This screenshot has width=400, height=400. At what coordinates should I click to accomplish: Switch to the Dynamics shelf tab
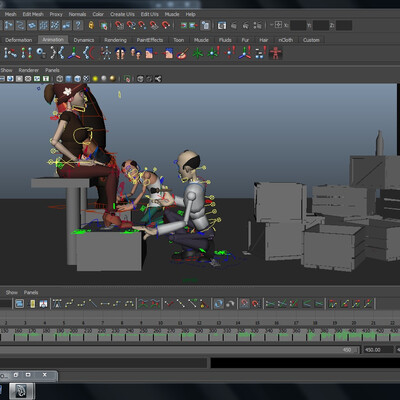coord(84,40)
